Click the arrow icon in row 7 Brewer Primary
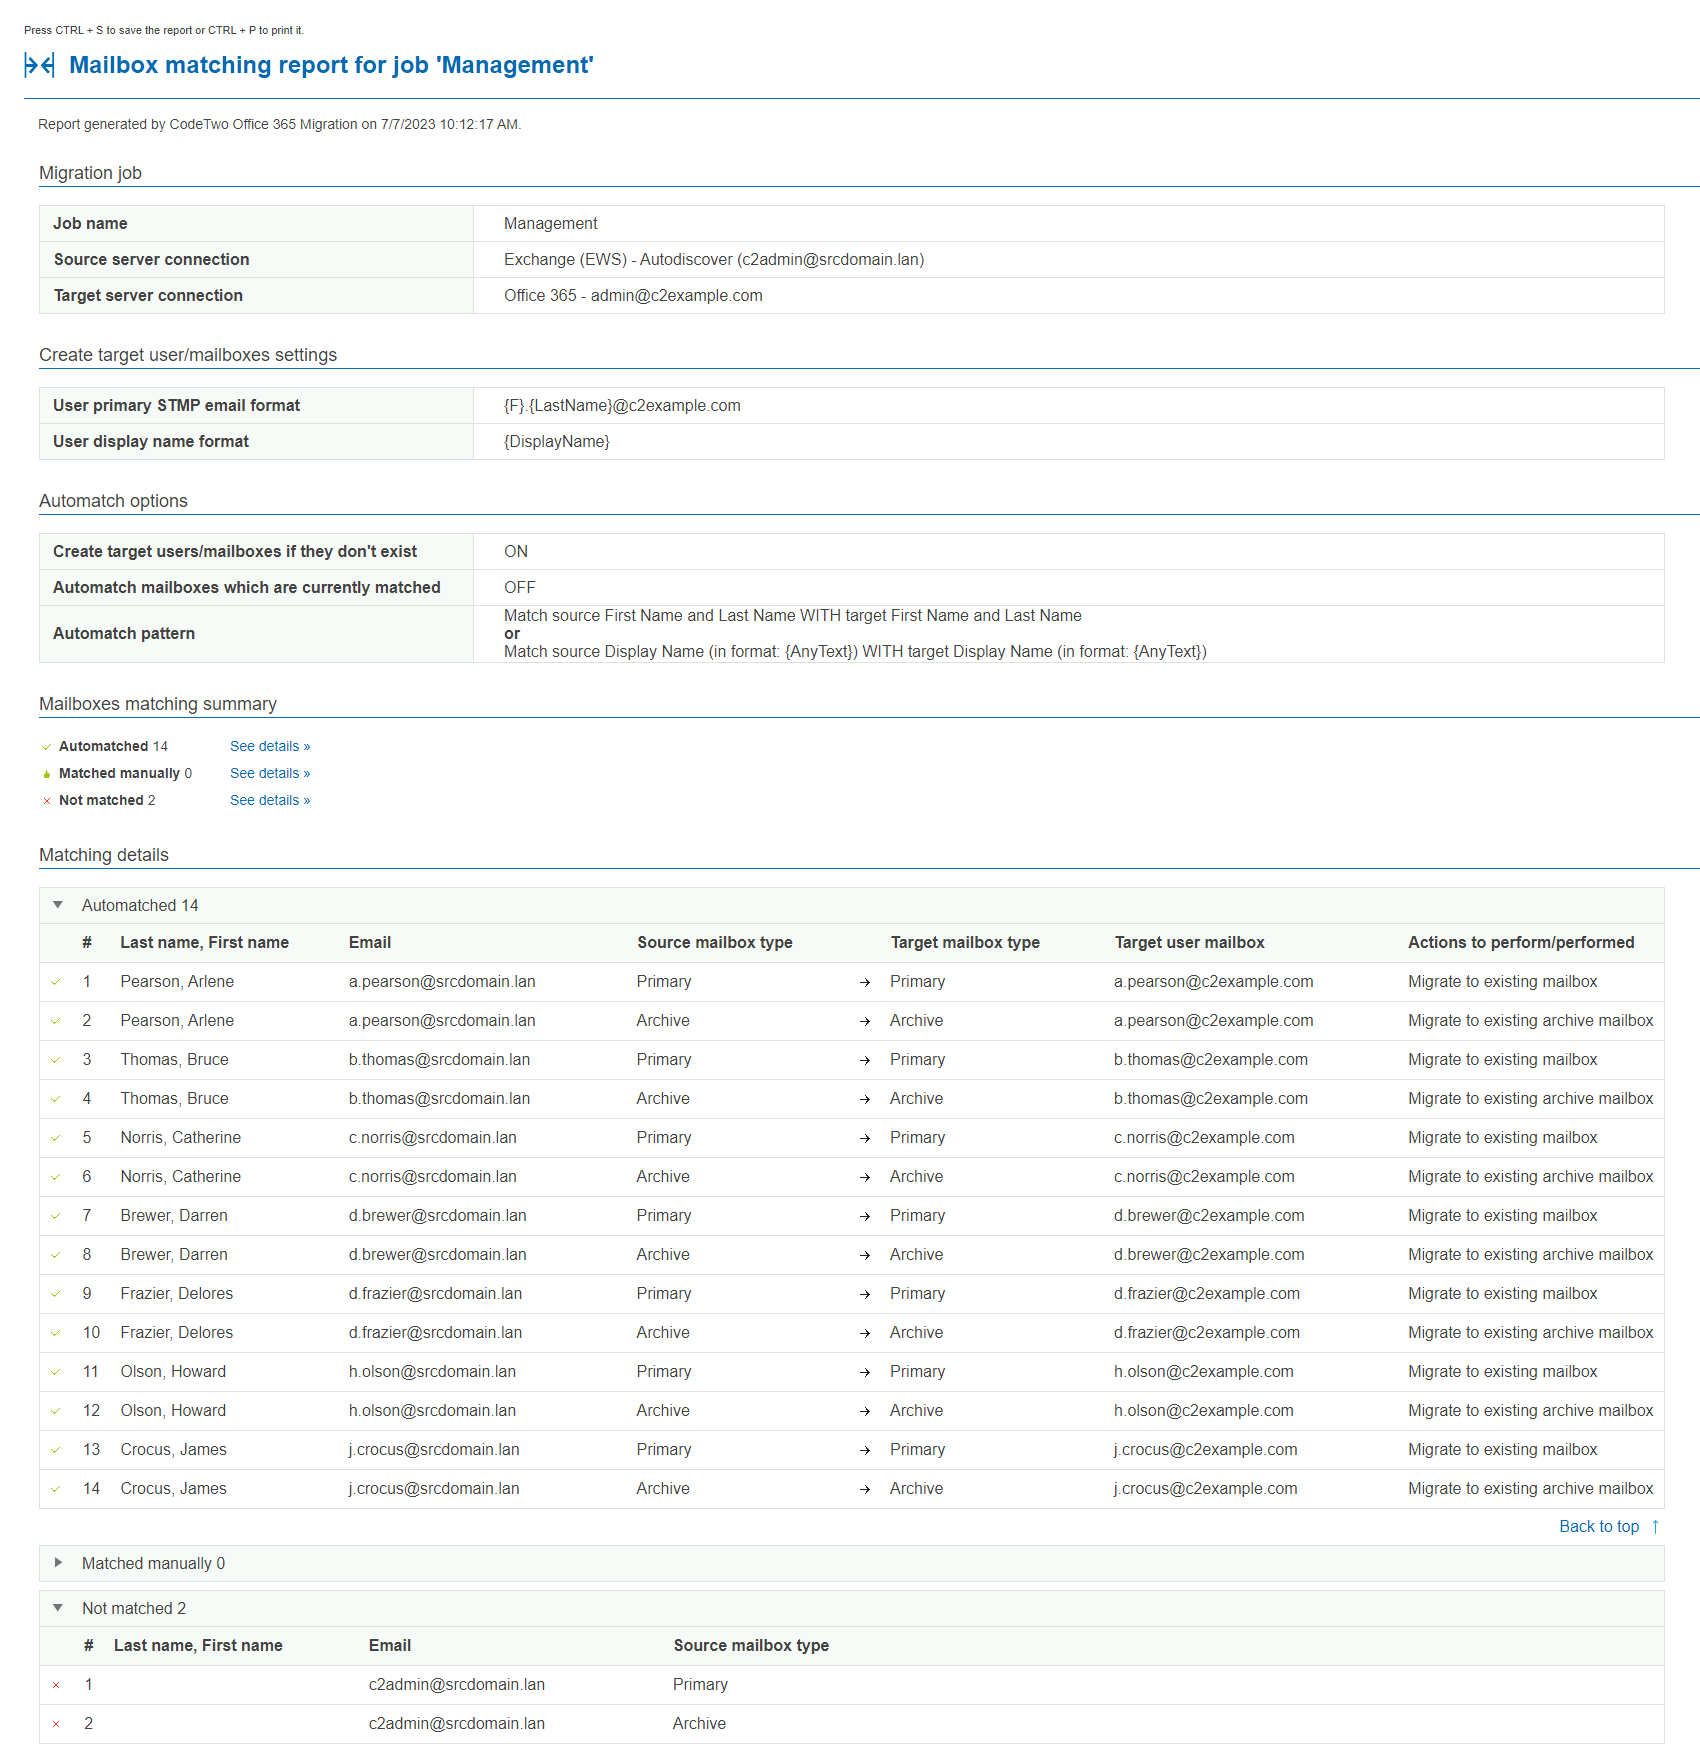1700x1750 pixels. click(x=865, y=1217)
